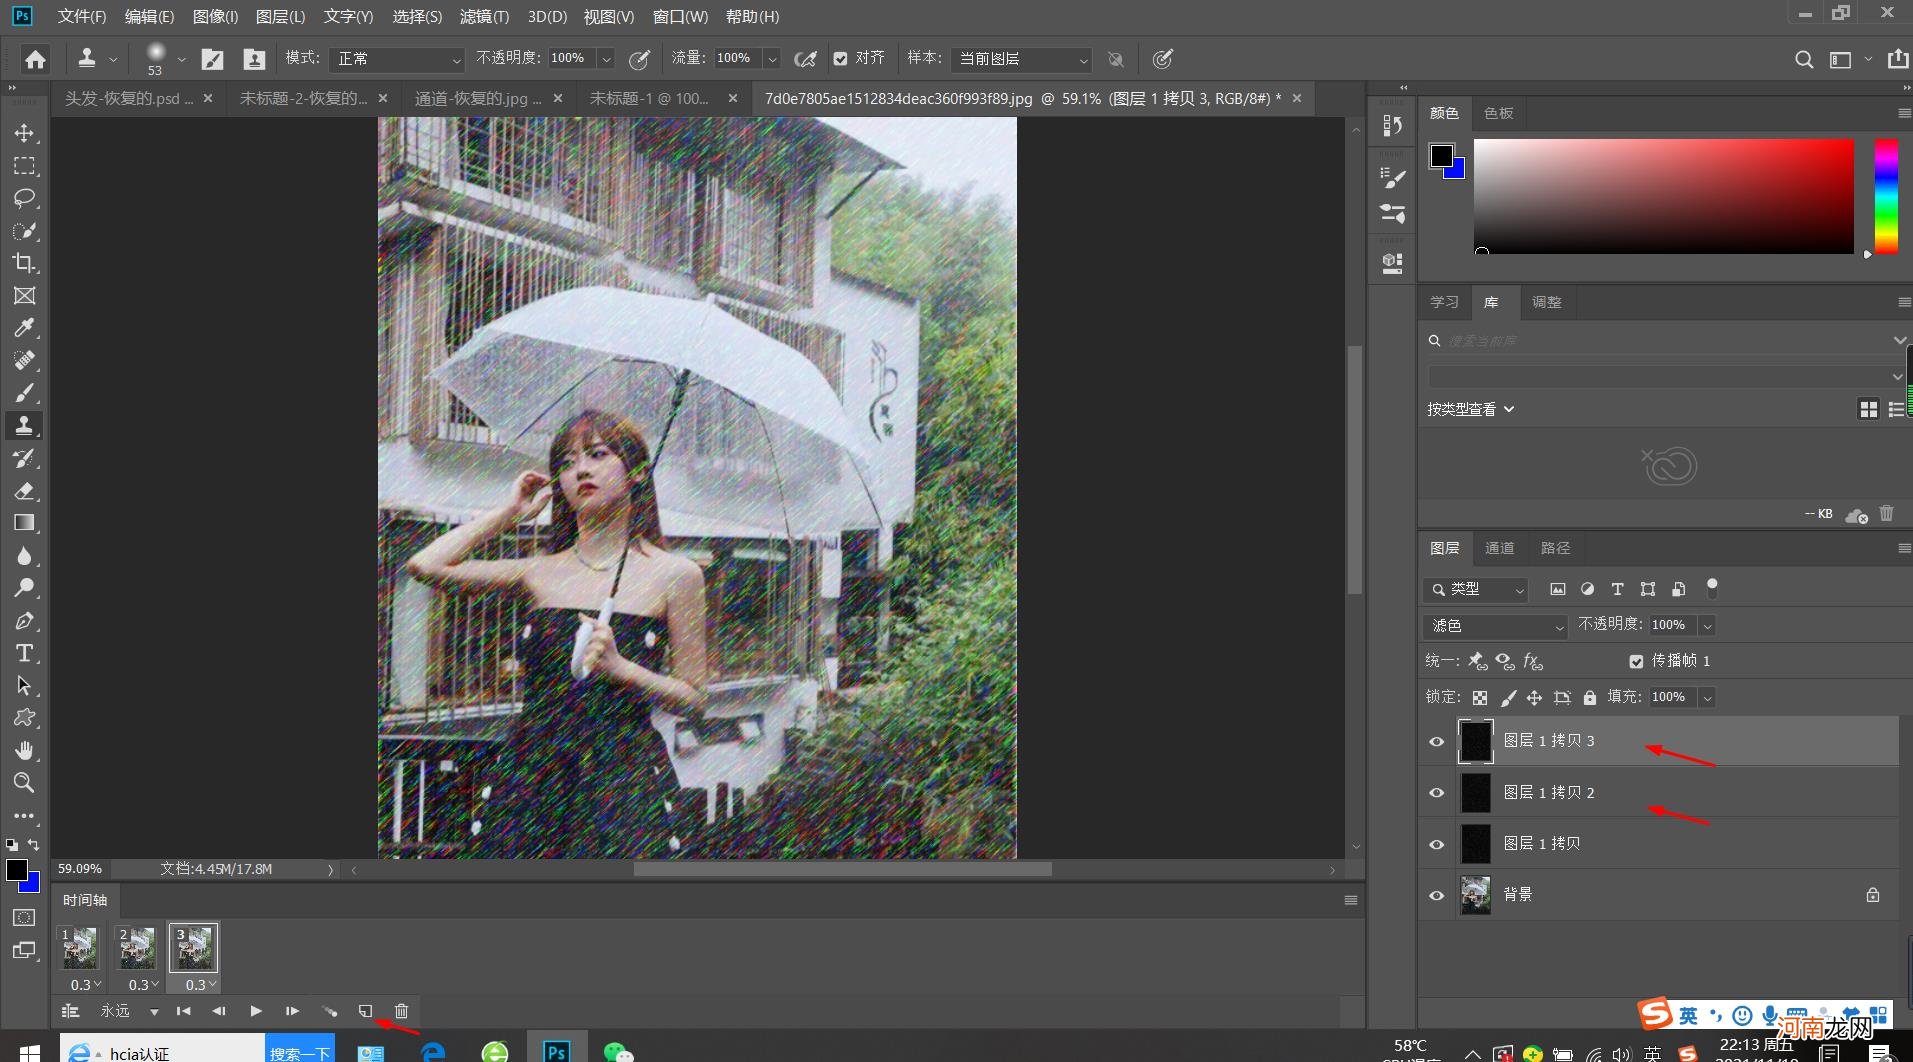Toggle visibility of layer 图层 1 拷贝 2
The width and height of the screenshot is (1913, 1062).
pos(1437,793)
